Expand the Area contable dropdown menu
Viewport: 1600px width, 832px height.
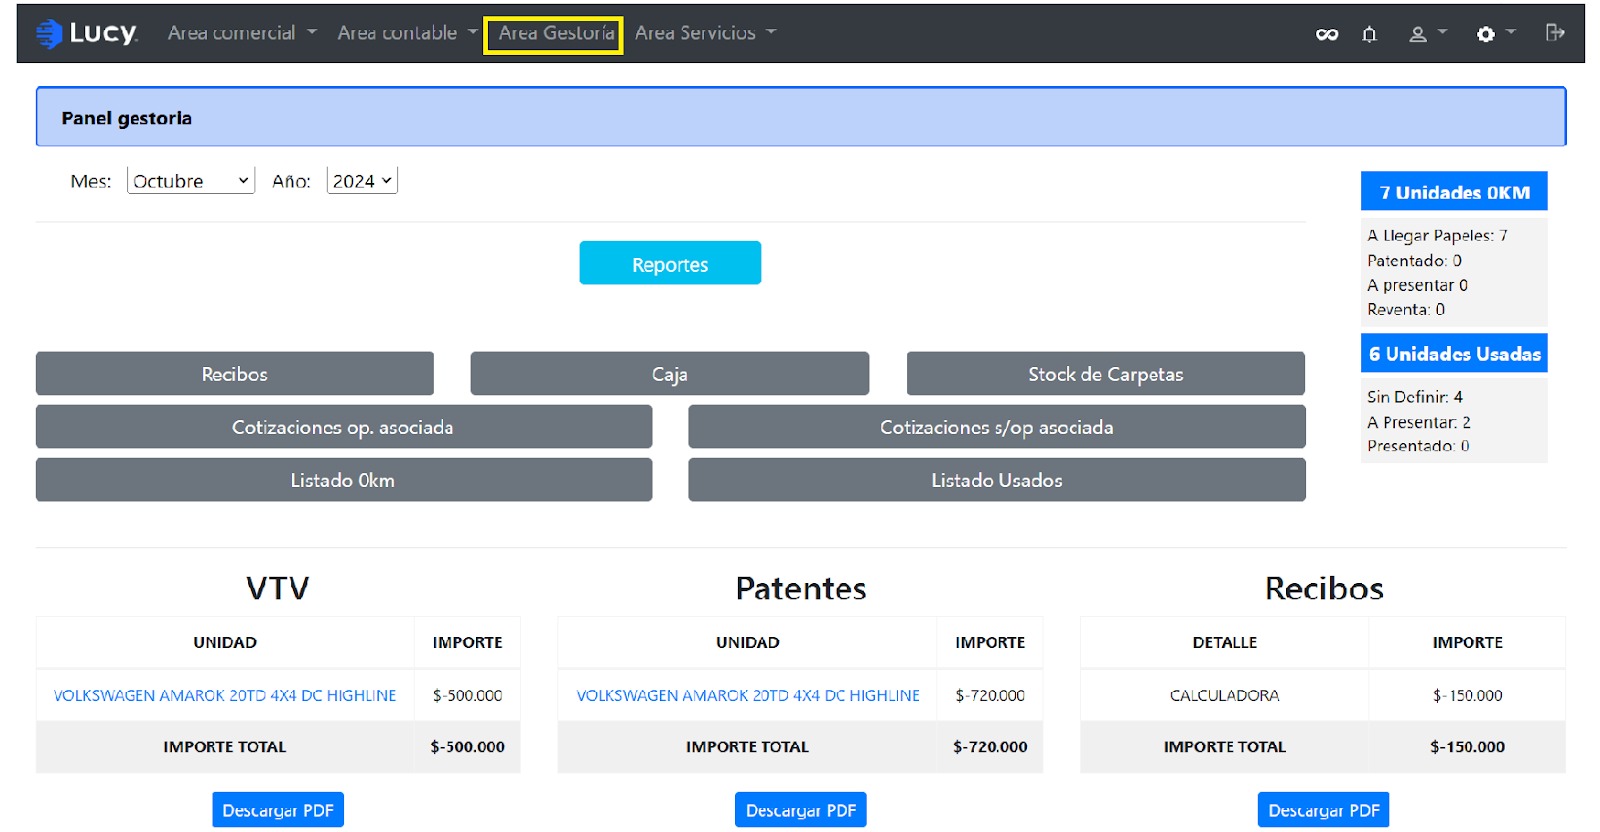point(407,33)
